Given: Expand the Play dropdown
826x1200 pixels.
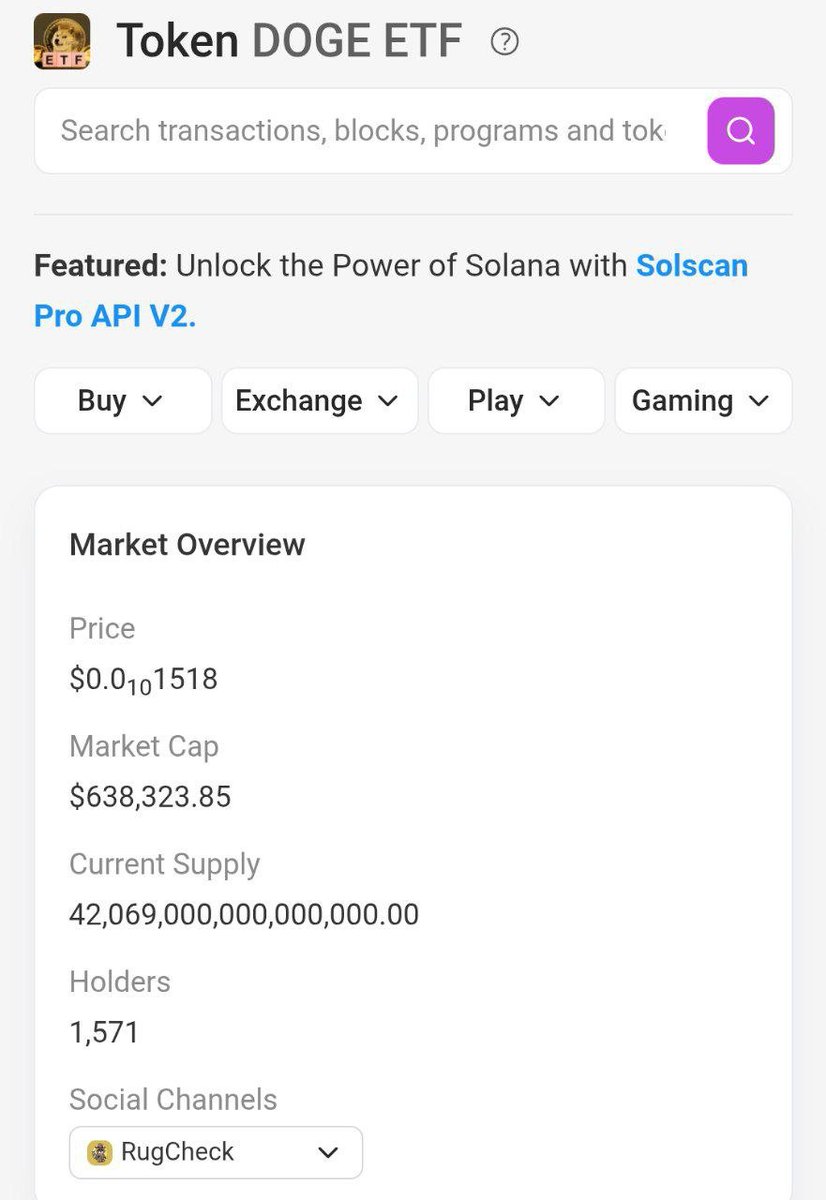Looking at the screenshot, I should (516, 401).
